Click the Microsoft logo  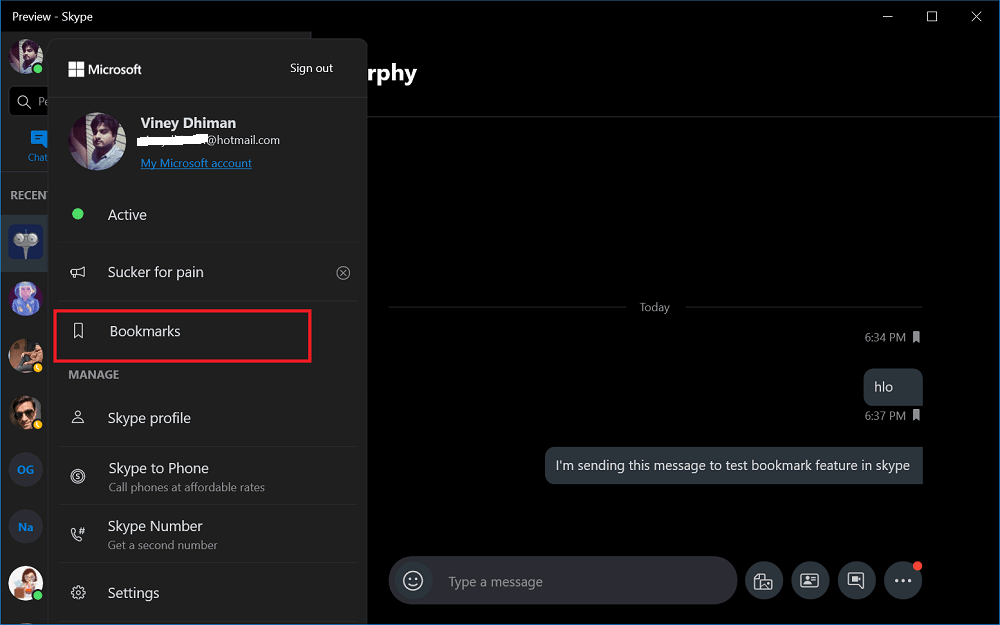pyautogui.click(x=105, y=69)
